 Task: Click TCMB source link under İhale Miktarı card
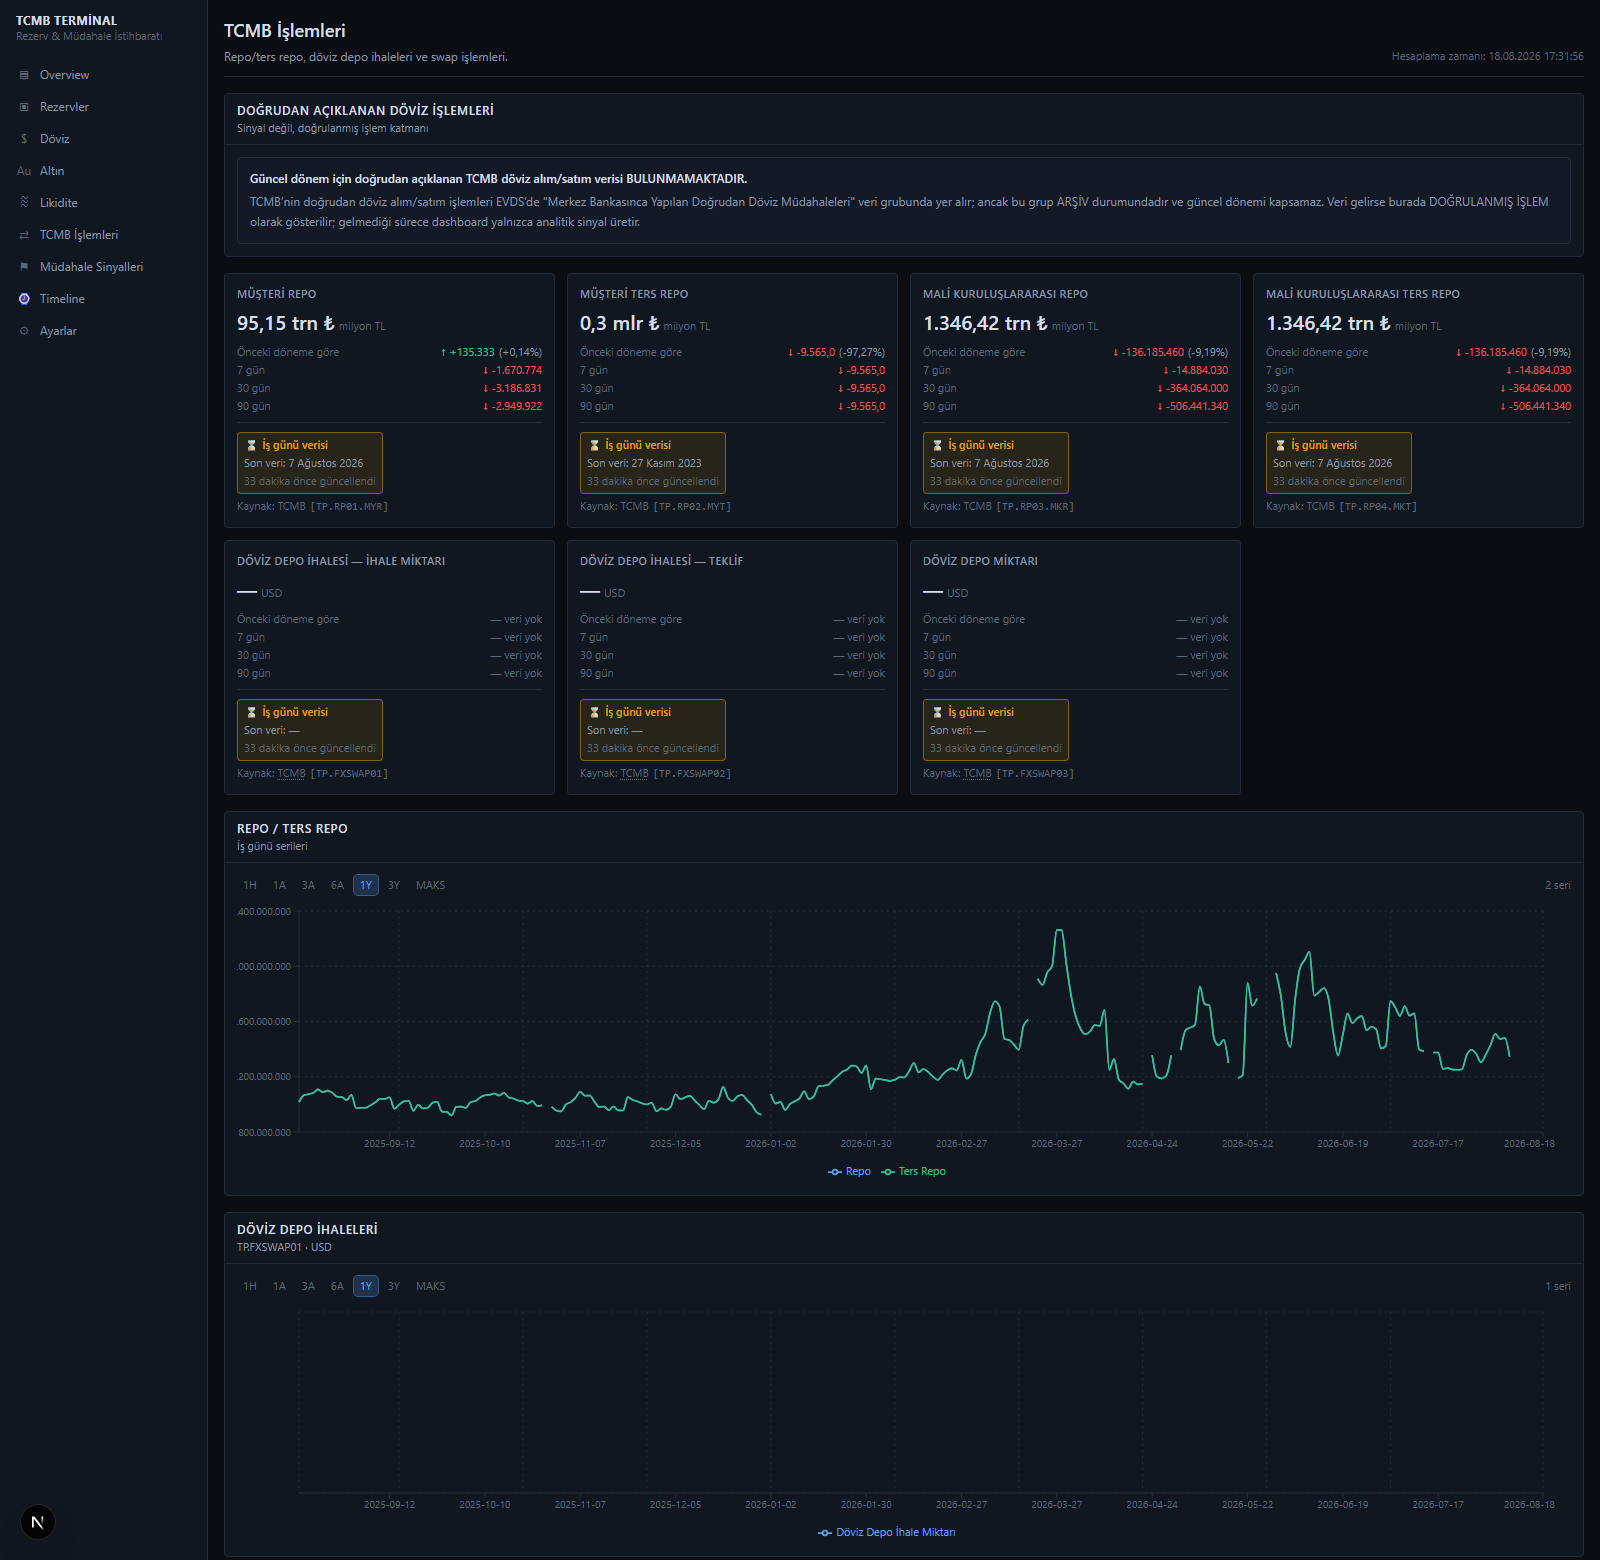(x=291, y=773)
